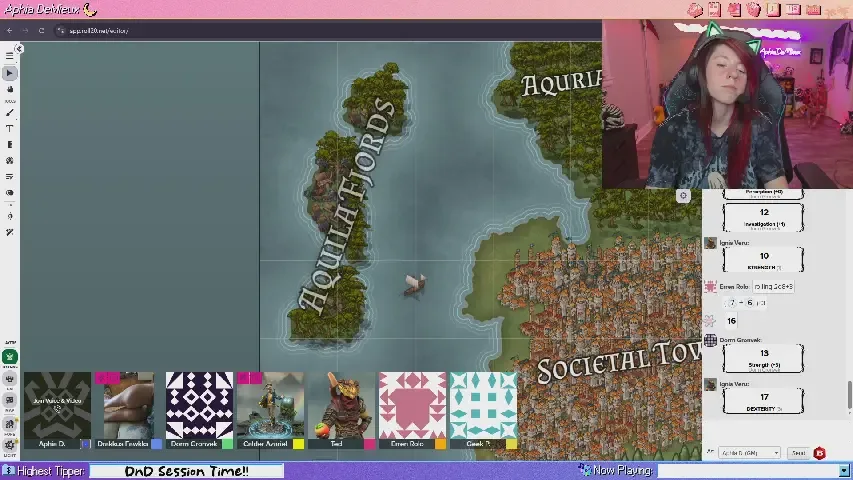Click the red d20 dice roll icon
Screen dimensions: 853x480
pos(820,453)
